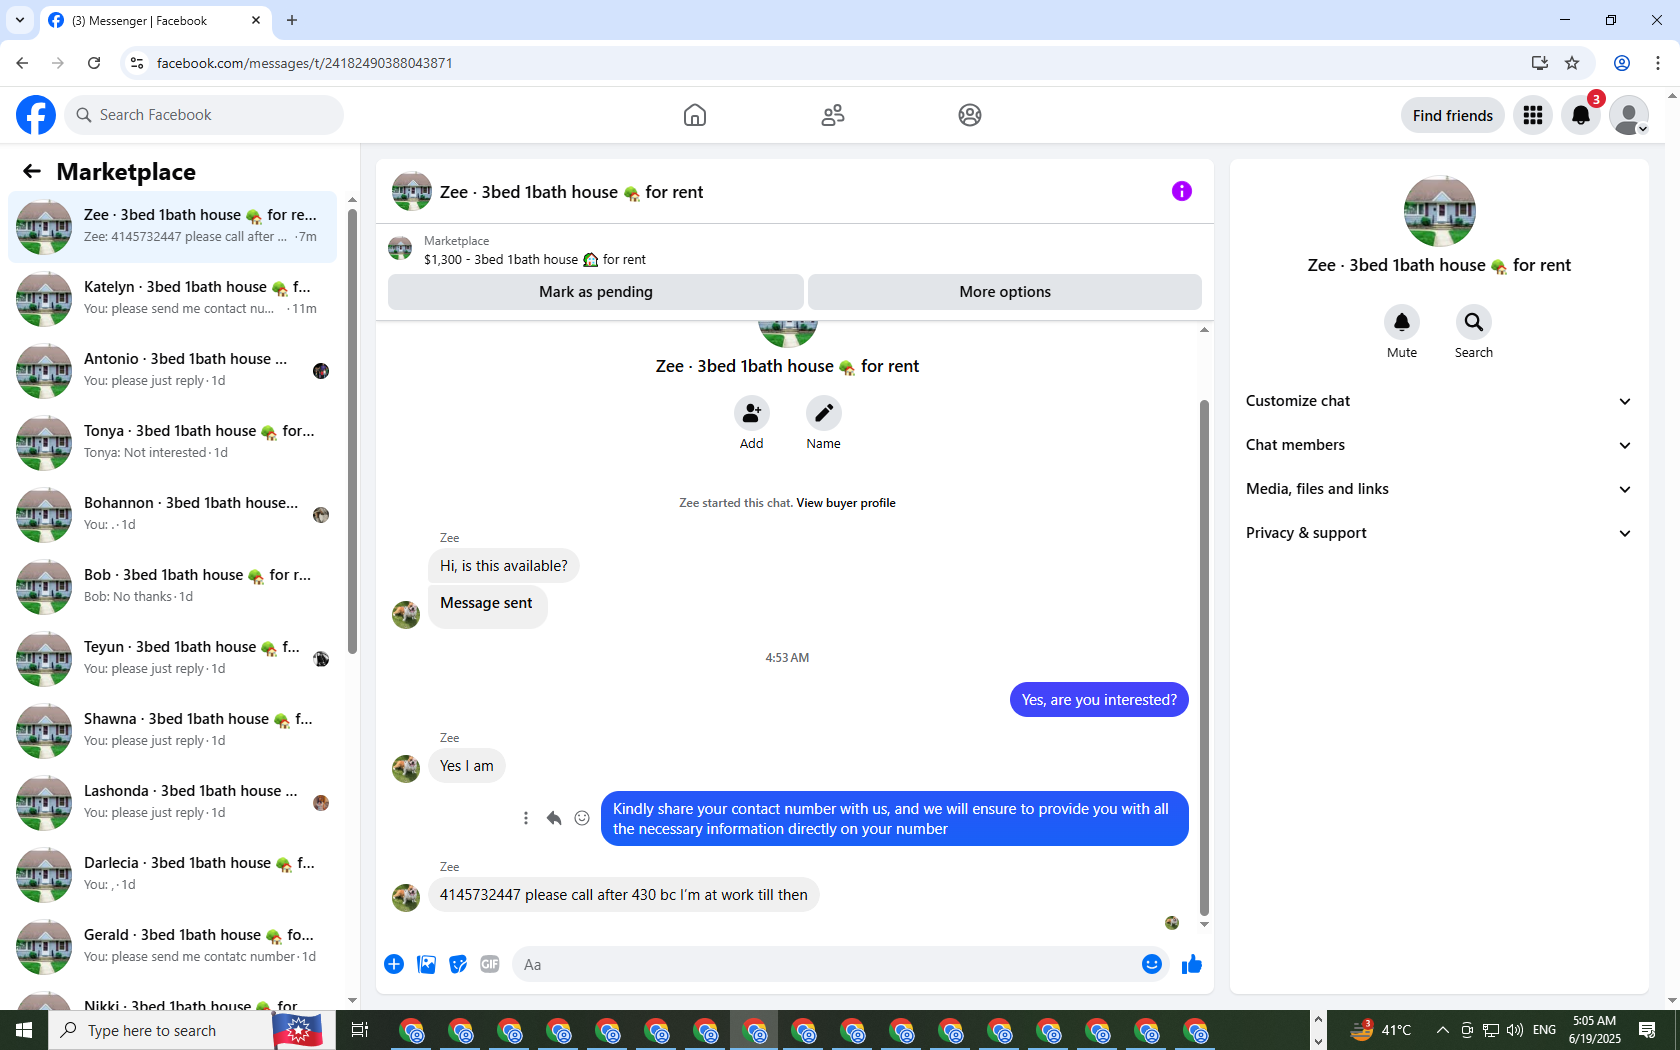The width and height of the screenshot is (1680, 1050).
Task: Open View buyer profile link
Action: (x=846, y=503)
